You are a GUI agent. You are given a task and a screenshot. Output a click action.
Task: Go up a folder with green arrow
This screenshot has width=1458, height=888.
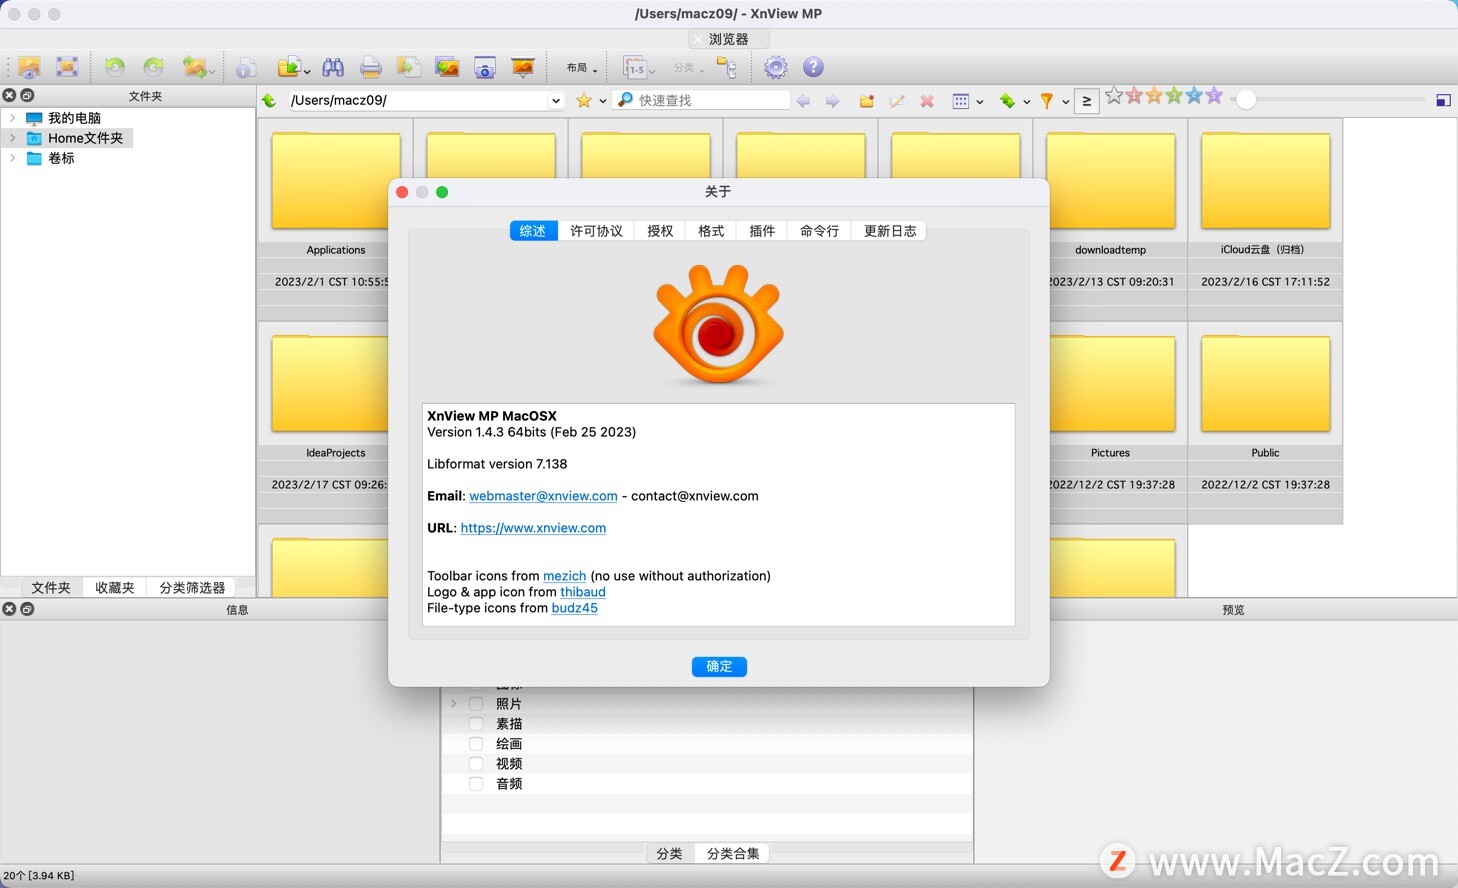(x=269, y=100)
